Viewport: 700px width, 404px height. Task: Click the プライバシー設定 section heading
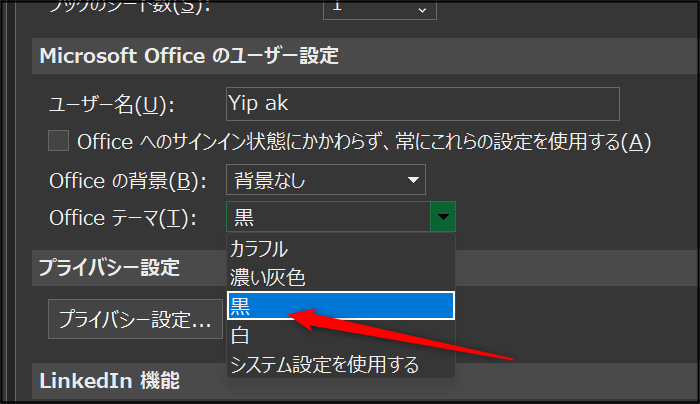[x=109, y=268]
